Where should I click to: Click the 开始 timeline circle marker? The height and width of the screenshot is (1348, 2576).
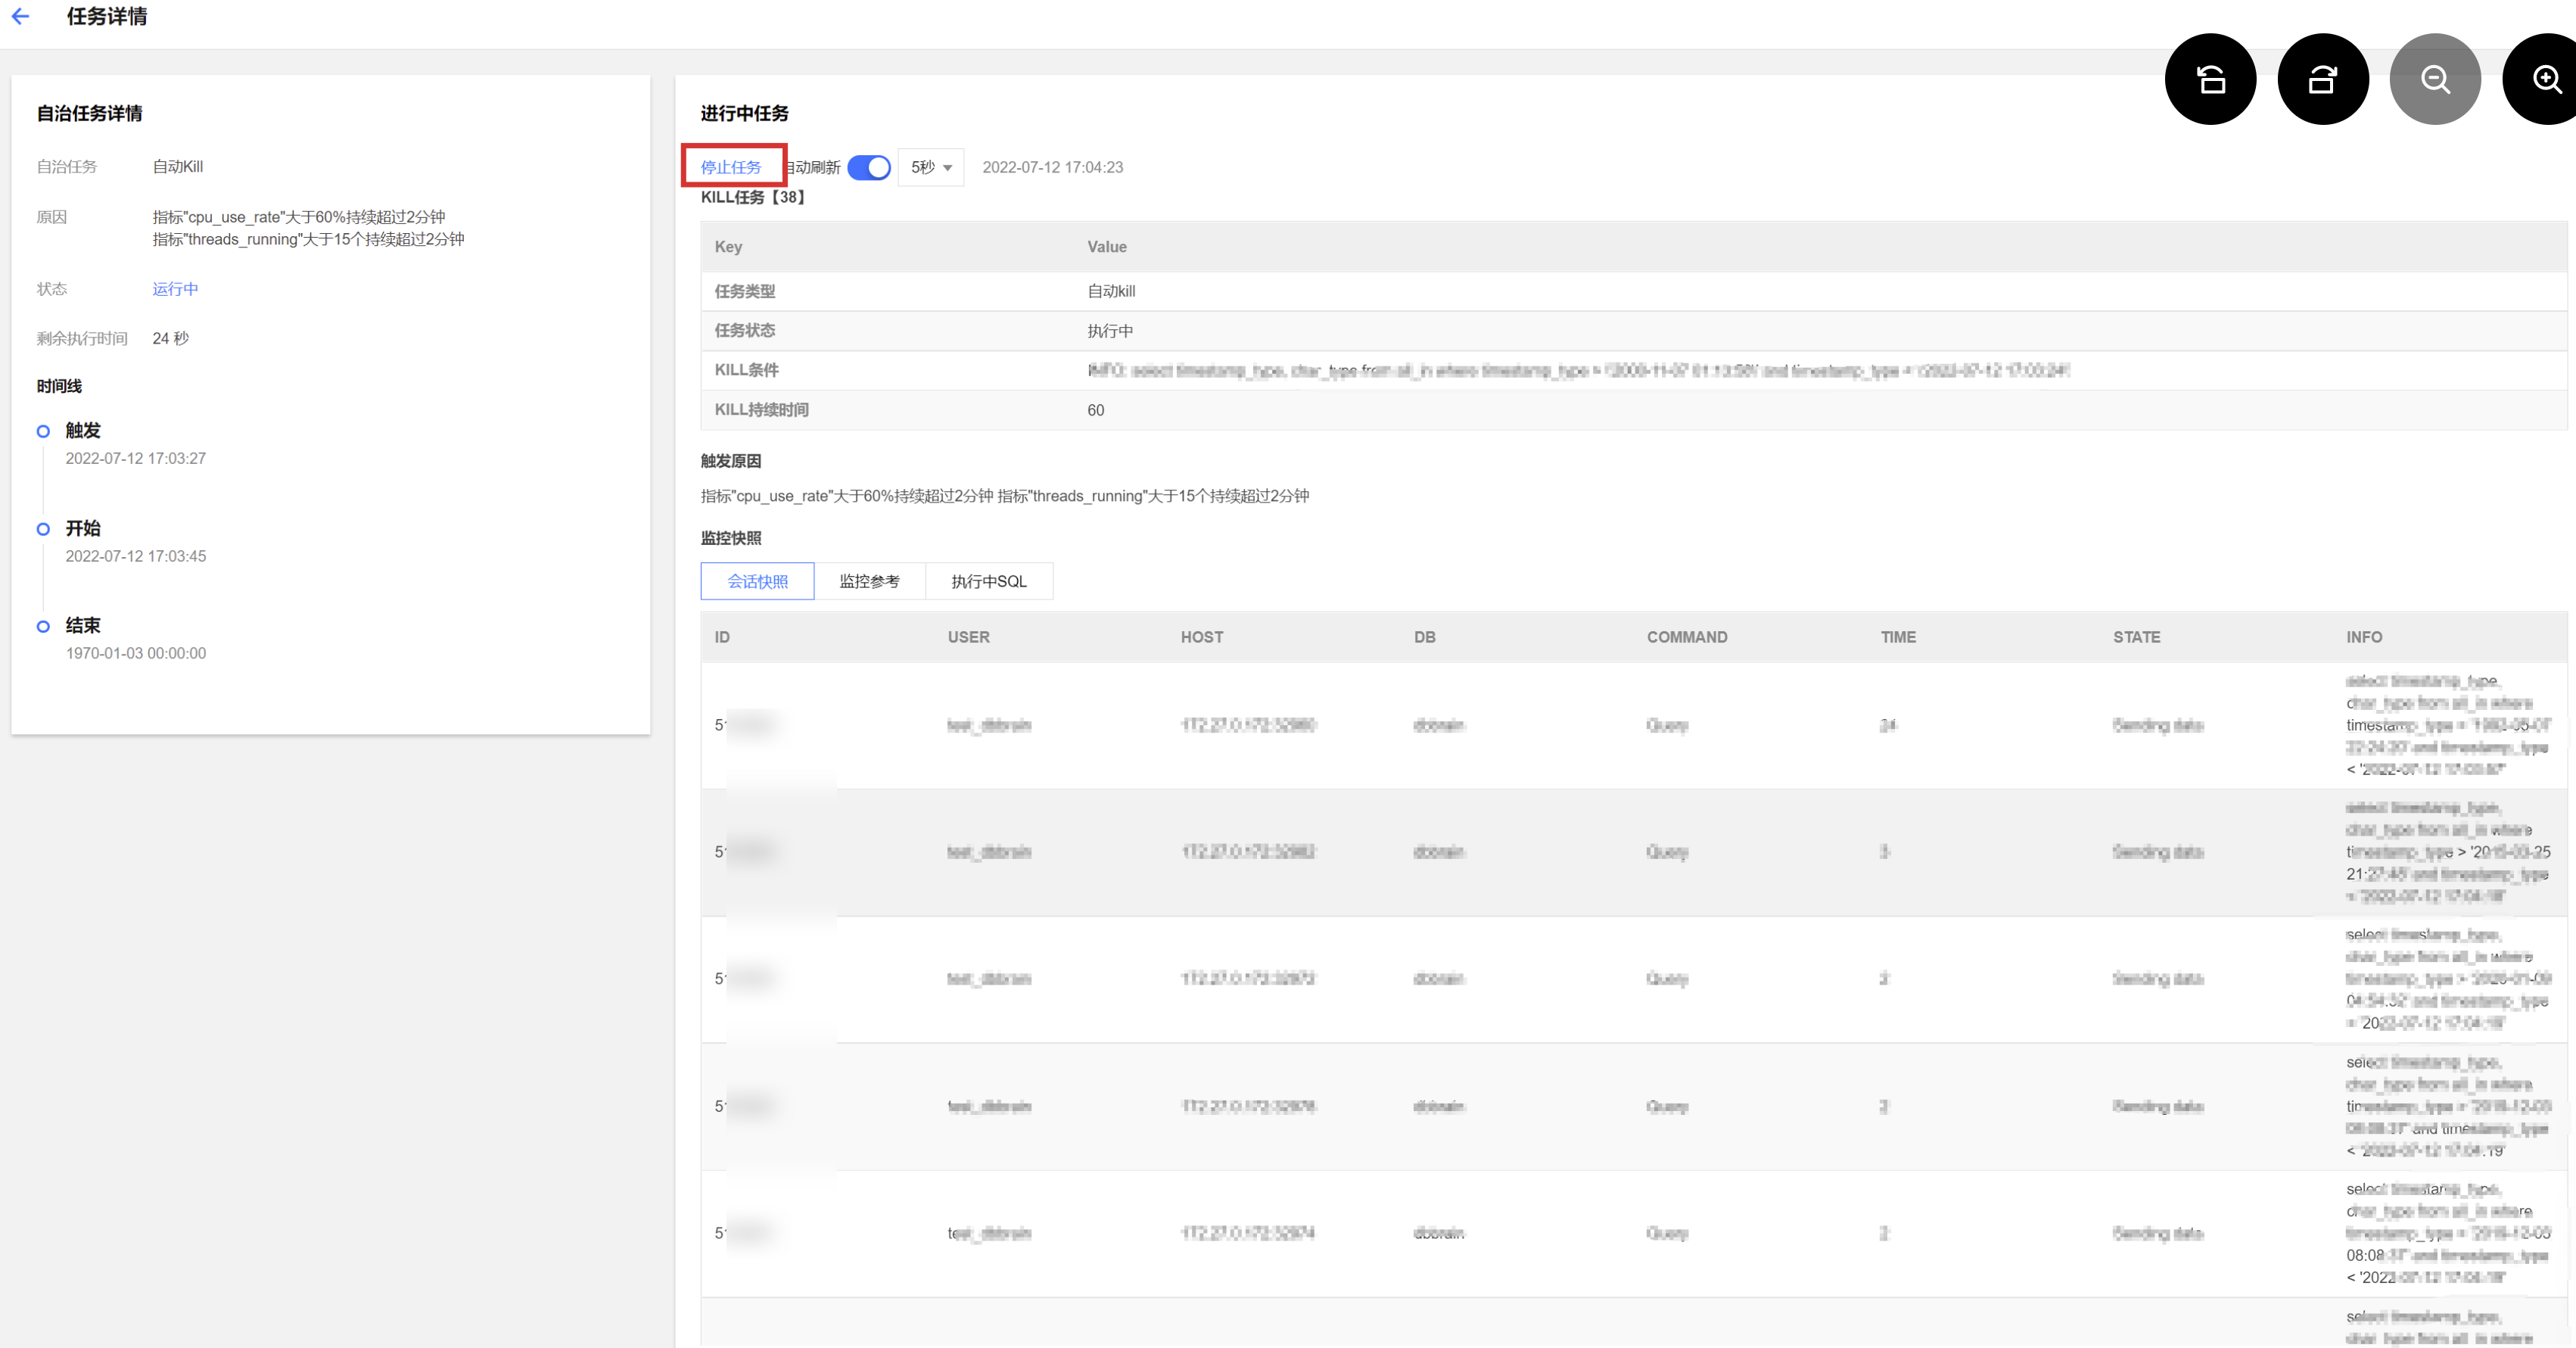pos(43,529)
